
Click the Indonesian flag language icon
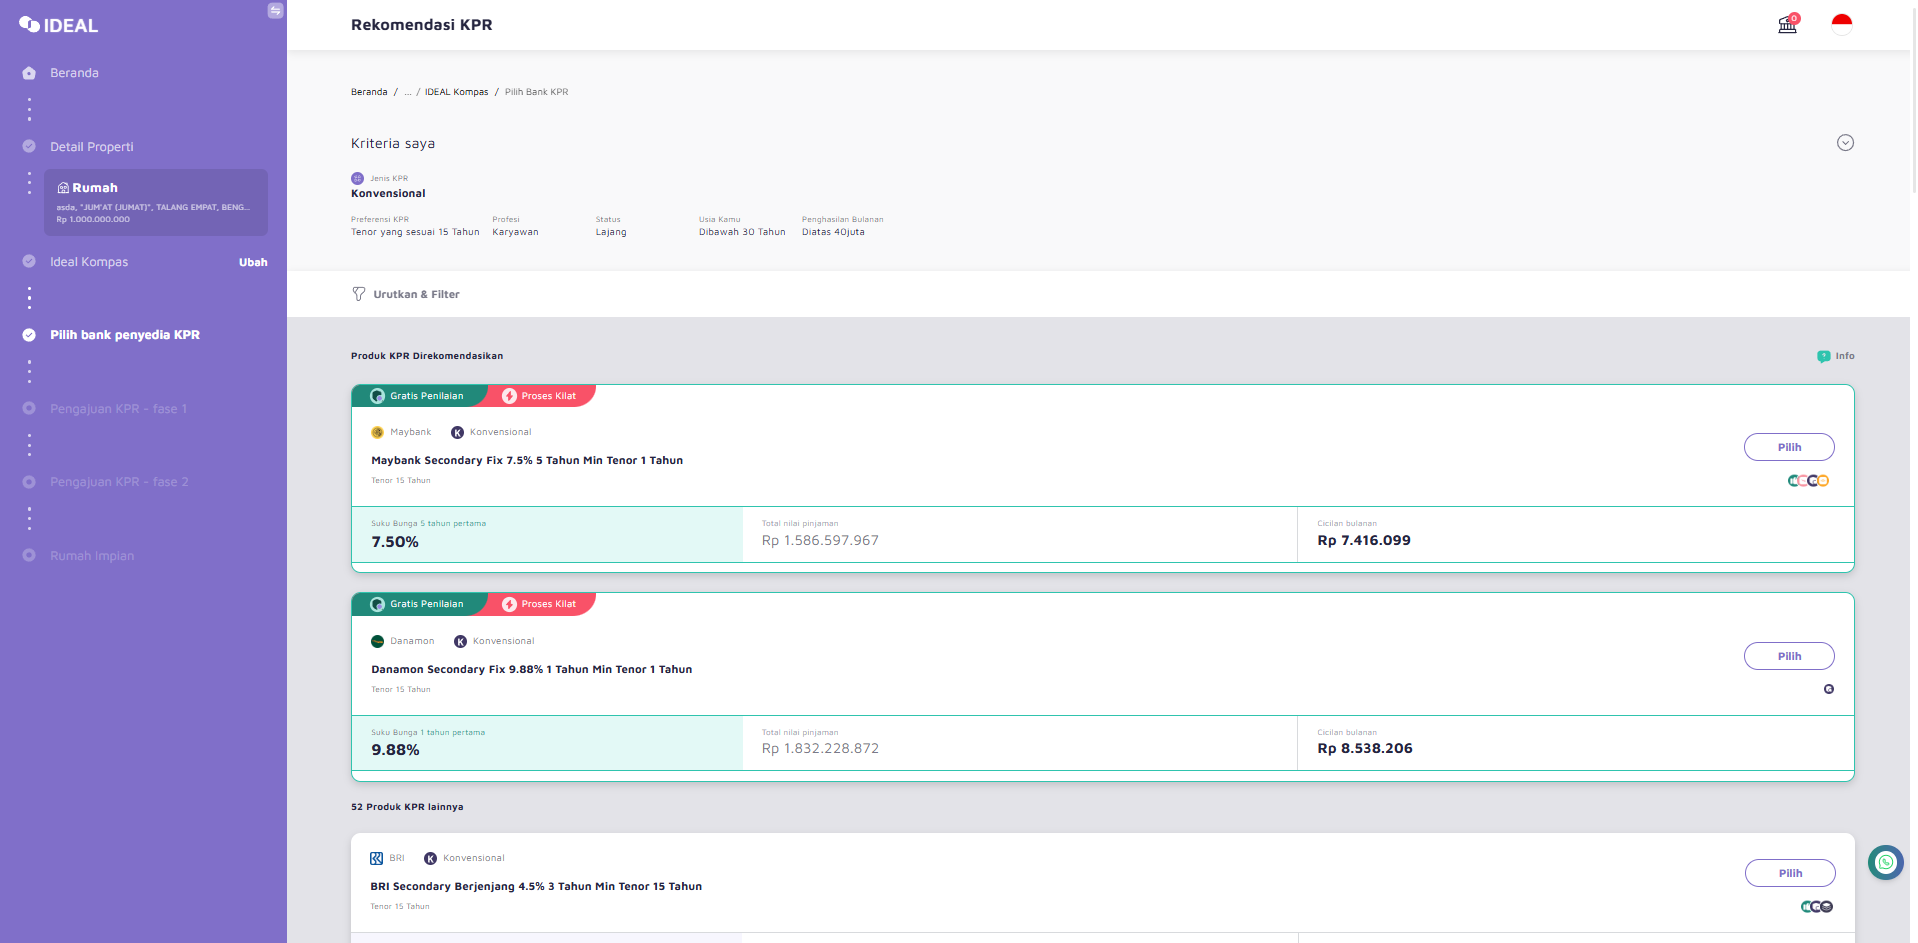pos(1842,24)
